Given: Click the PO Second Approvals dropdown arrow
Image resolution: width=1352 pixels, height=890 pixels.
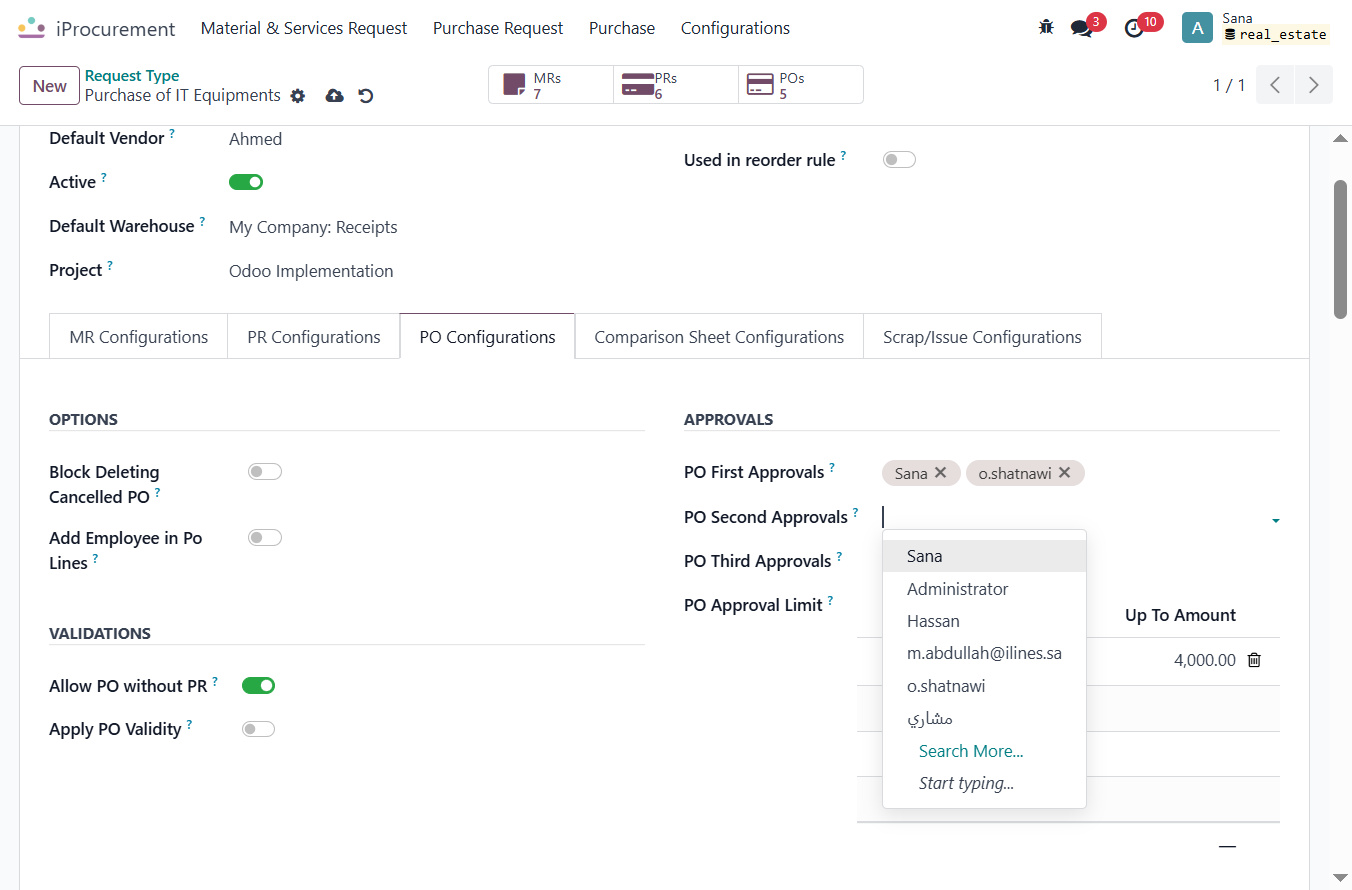Looking at the screenshot, I should tap(1275, 521).
